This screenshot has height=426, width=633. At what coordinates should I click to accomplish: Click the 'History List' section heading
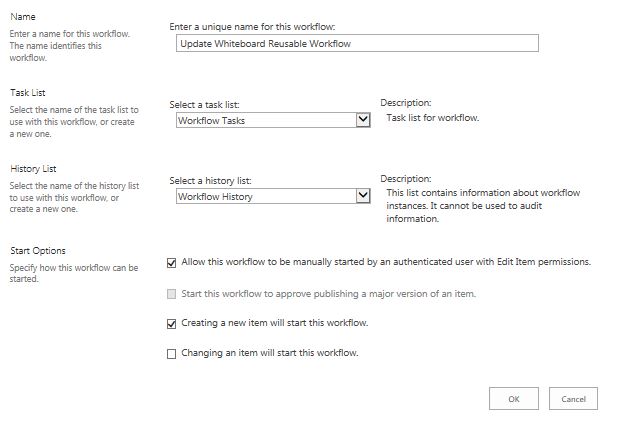(x=33, y=170)
